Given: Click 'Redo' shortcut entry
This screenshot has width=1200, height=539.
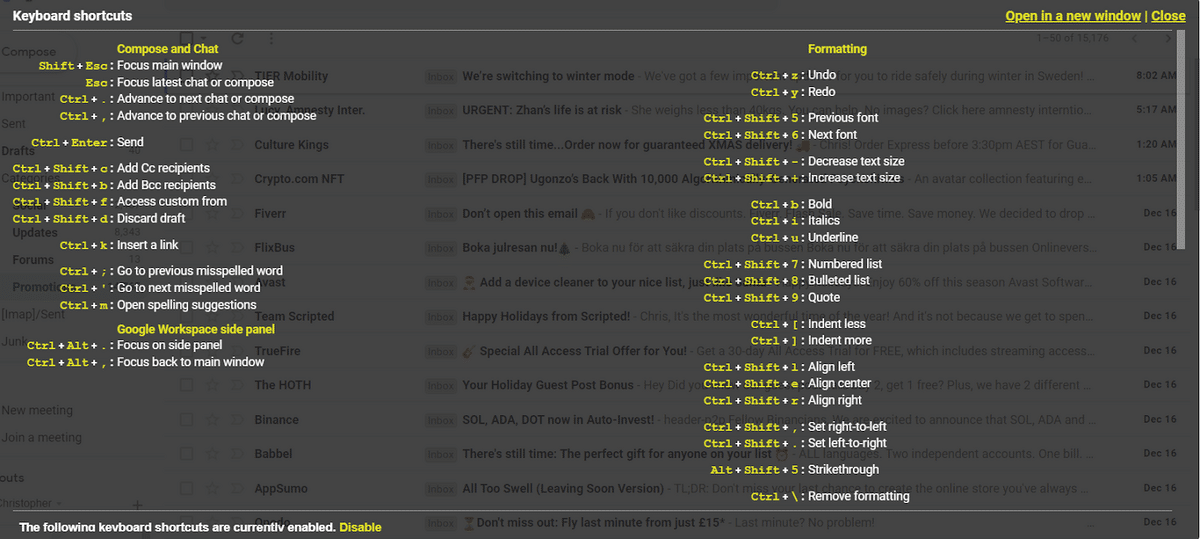Looking at the screenshot, I should click(x=821, y=92).
